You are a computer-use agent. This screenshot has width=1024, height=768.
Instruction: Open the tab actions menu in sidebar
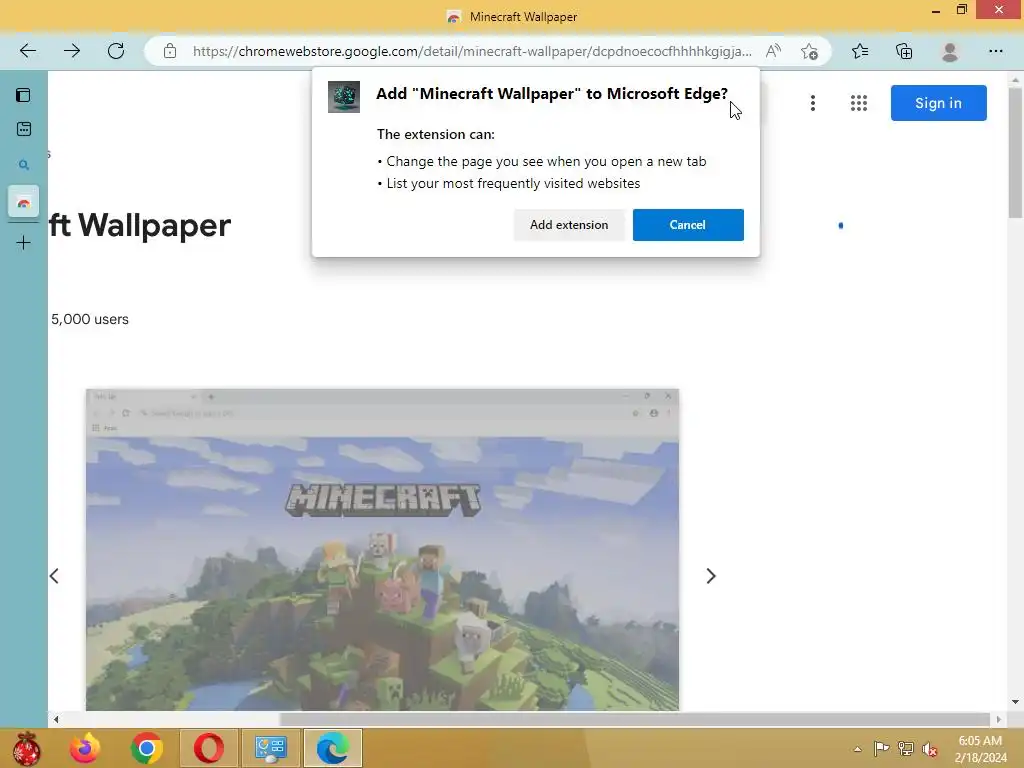click(x=24, y=95)
